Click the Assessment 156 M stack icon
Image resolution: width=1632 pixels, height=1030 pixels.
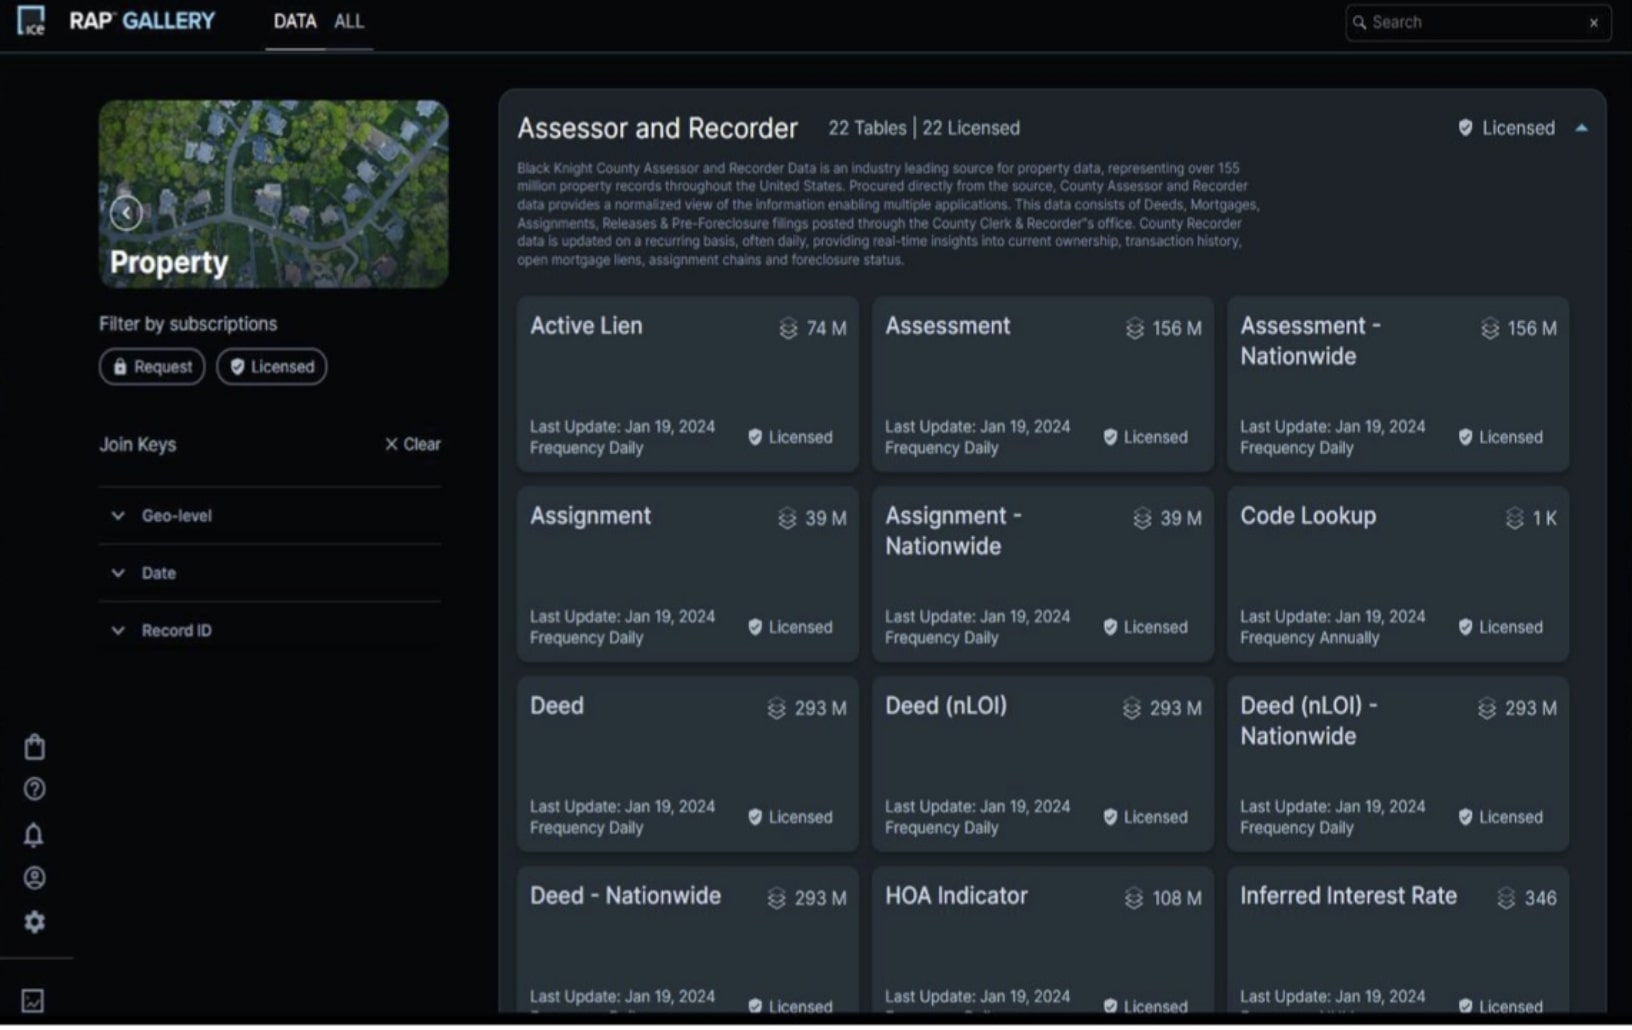(x=1134, y=328)
